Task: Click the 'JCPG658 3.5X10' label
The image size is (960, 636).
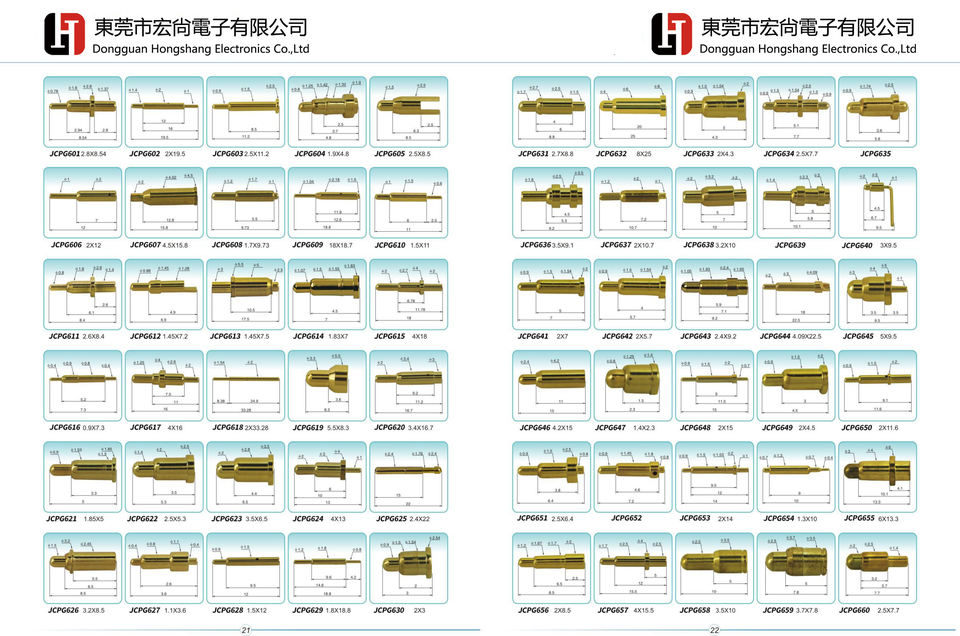Action: coord(708,610)
